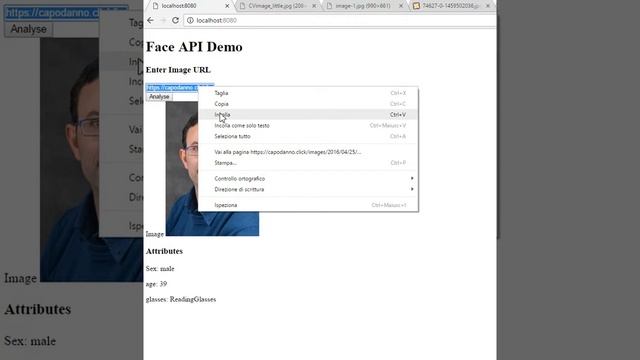Viewport: 640px width, 360px height.
Task: Click the portrait photo in the page
Action: [x=212, y=169]
